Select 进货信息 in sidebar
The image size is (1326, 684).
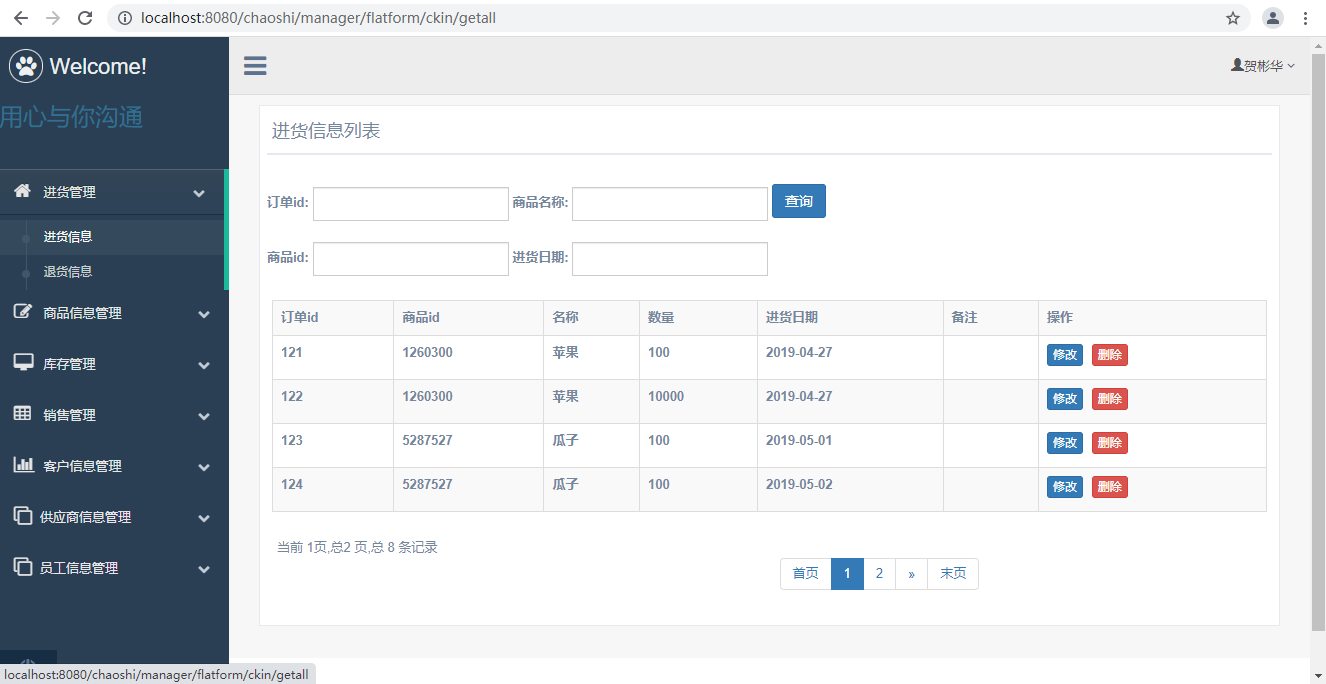[68, 237]
